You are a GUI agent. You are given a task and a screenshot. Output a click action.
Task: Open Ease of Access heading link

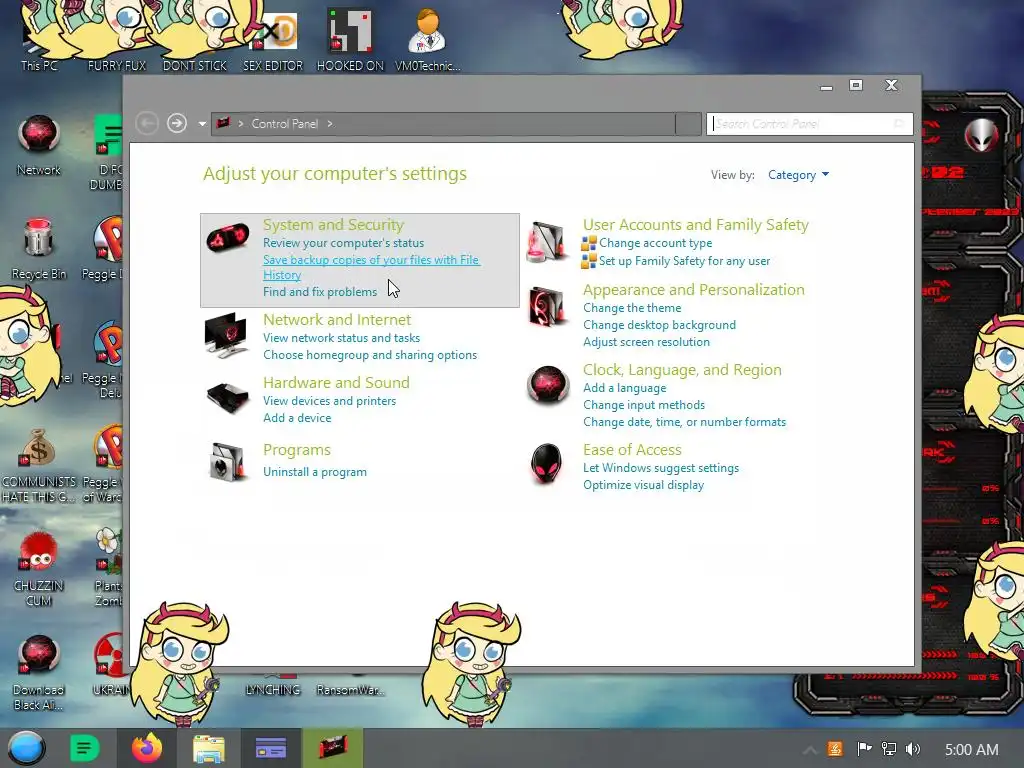click(x=632, y=450)
